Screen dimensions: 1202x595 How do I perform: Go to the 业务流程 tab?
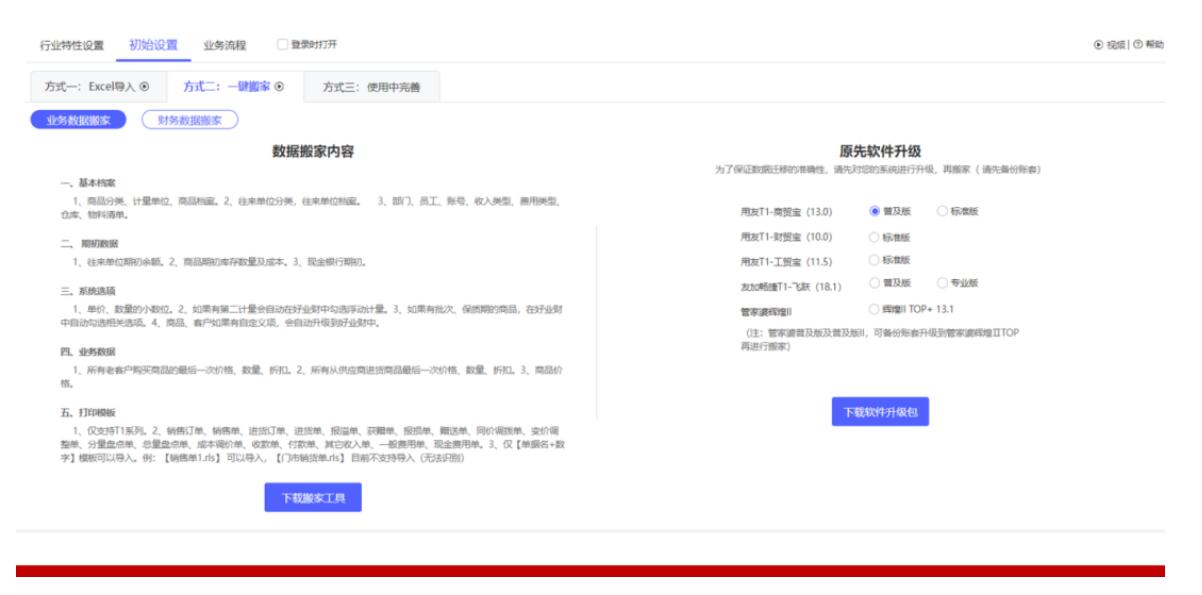point(225,46)
